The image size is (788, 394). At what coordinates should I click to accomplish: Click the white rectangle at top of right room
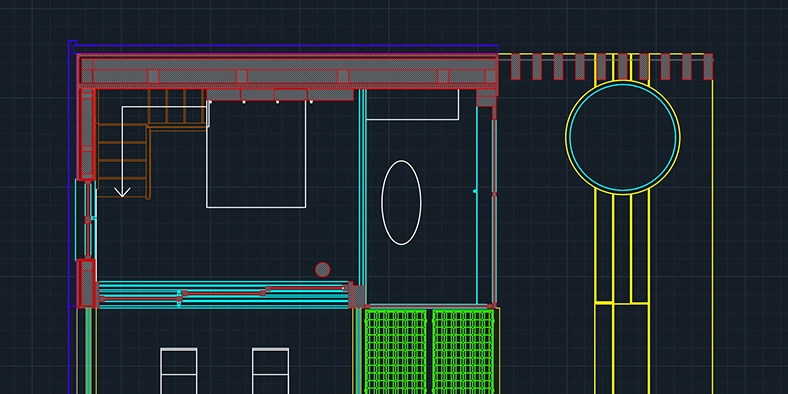(413, 105)
